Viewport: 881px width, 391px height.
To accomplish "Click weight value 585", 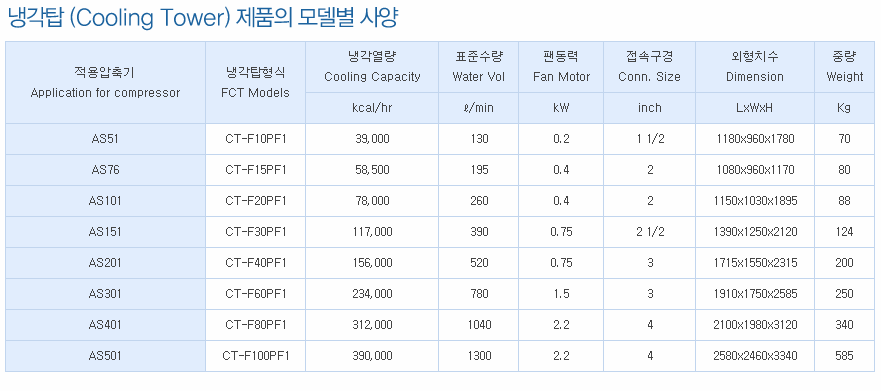I will click(x=844, y=356).
